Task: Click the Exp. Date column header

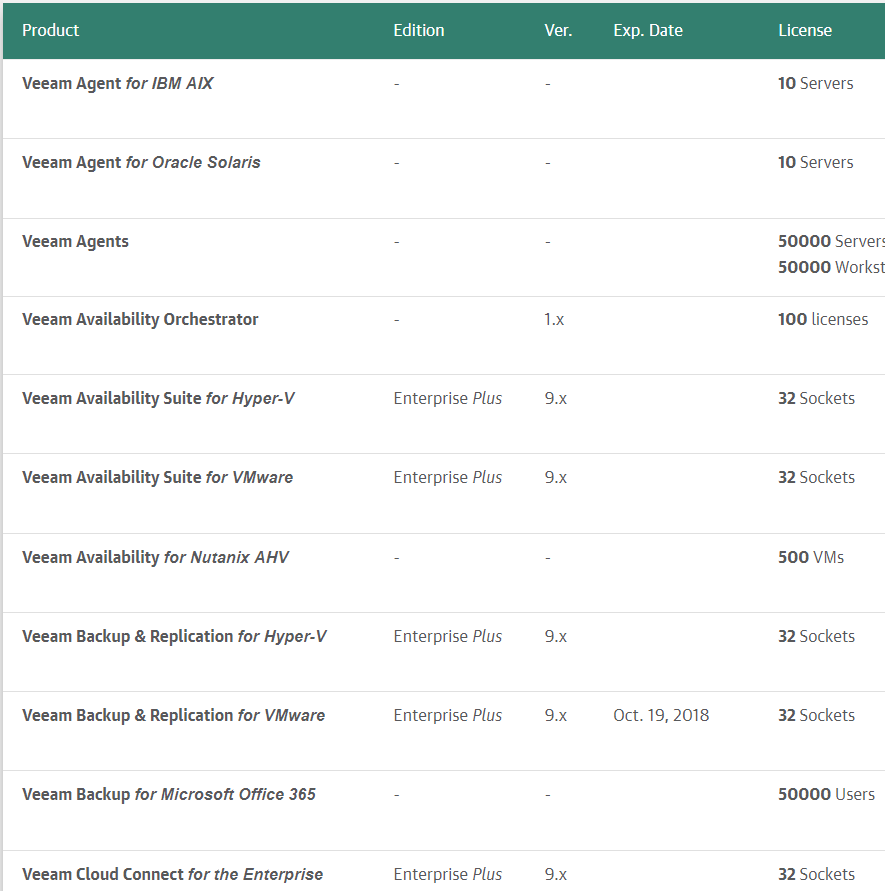Action: (647, 30)
